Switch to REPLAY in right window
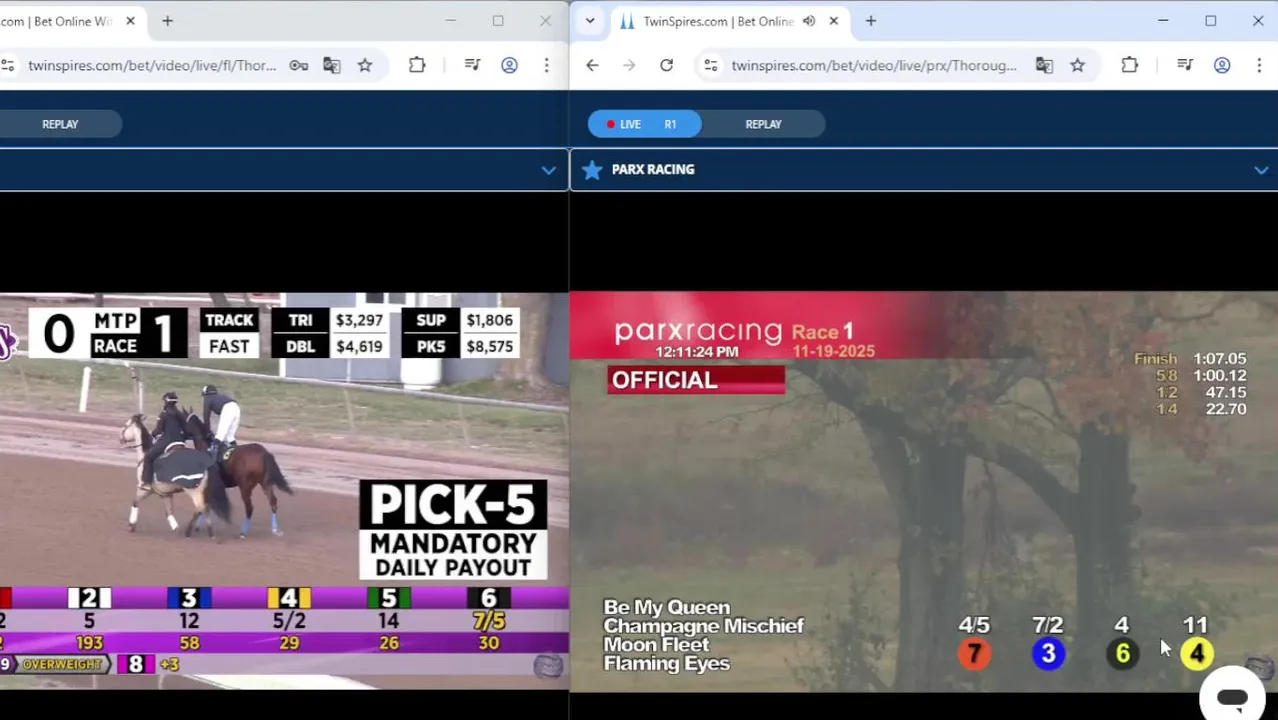 (x=763, y=124)
